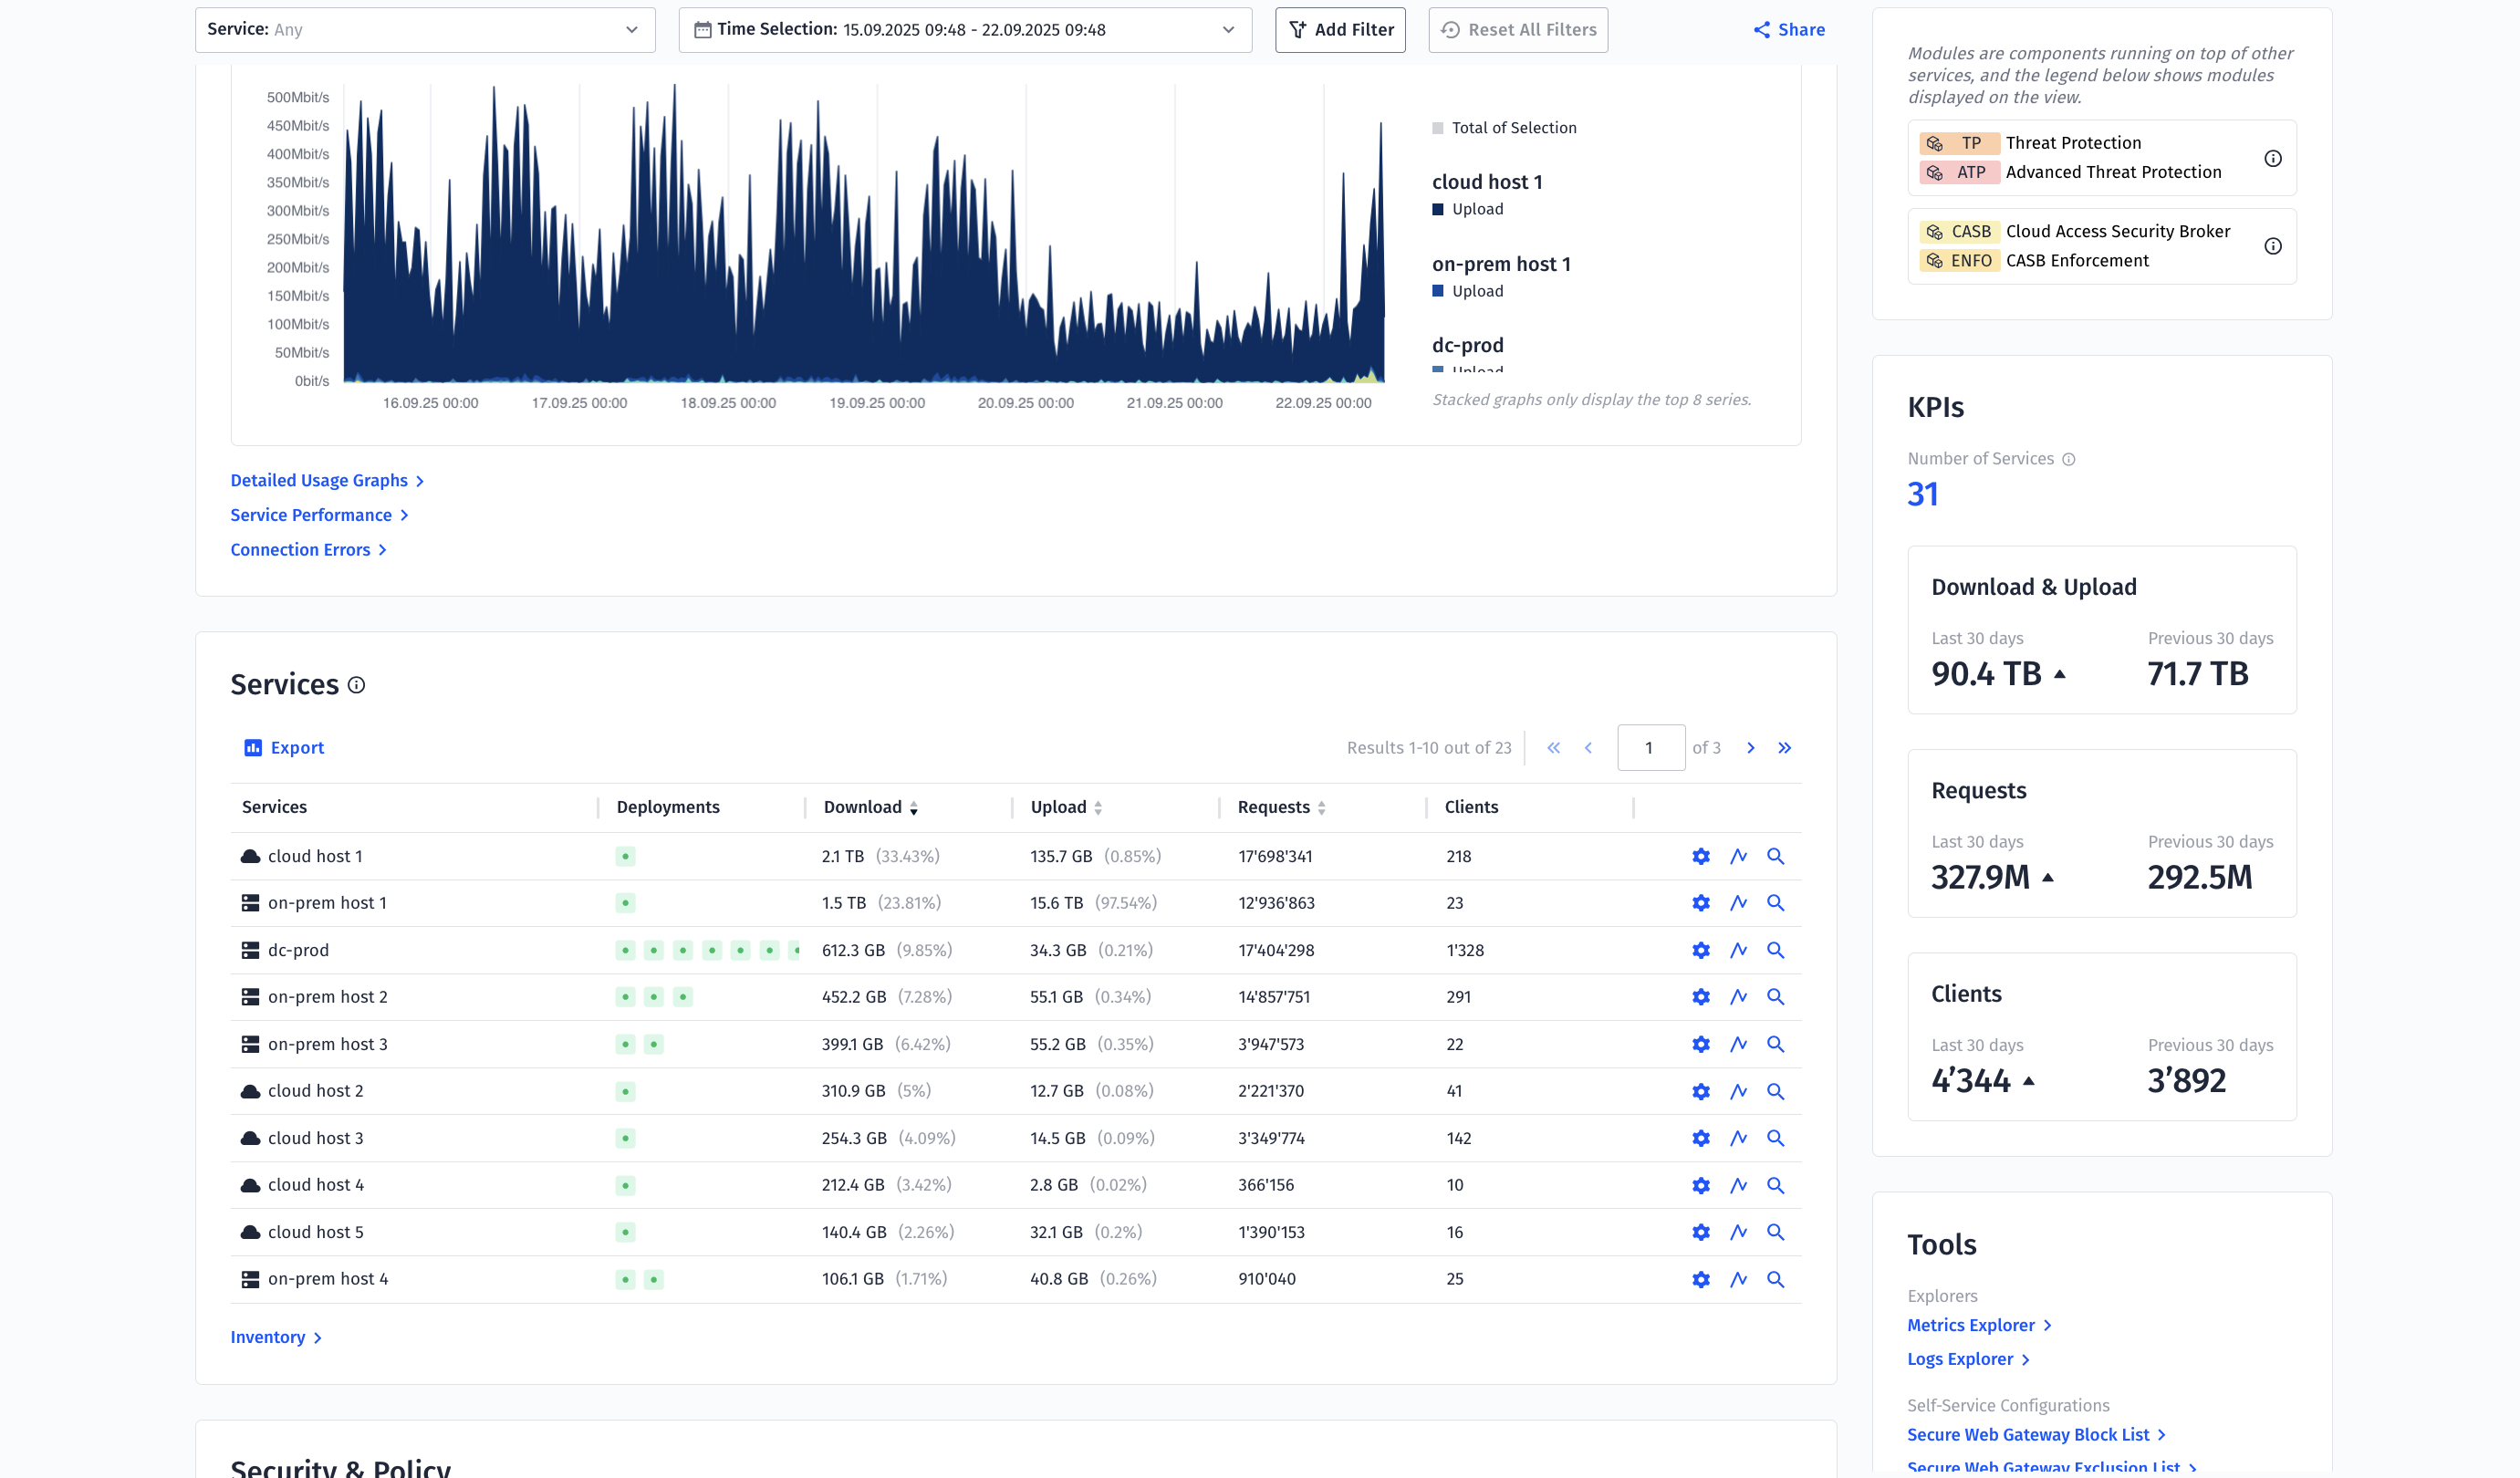
Task: Click the CASB module info icon
Action: coord(2272,246)
